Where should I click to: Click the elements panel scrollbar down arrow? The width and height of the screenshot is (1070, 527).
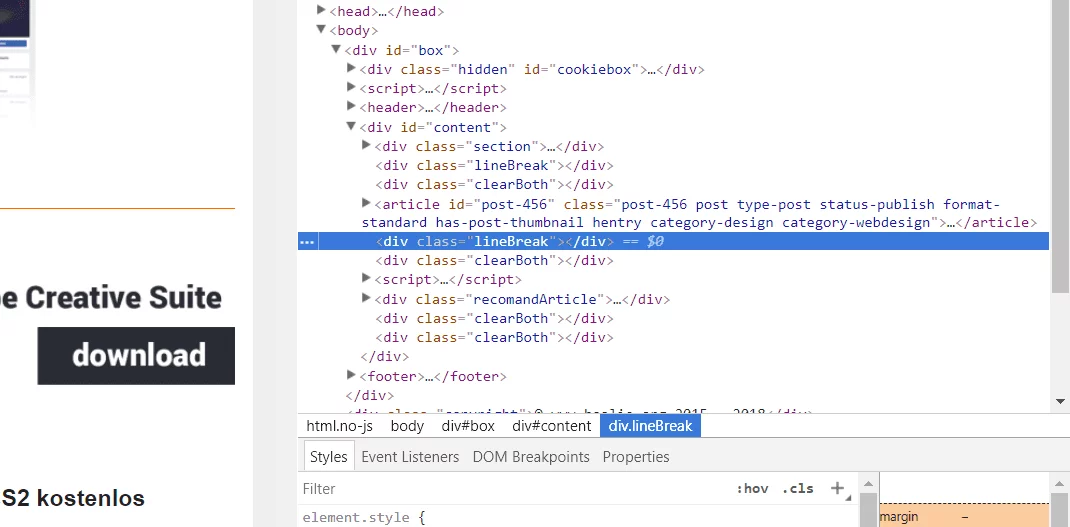[x=1060, y=401]
